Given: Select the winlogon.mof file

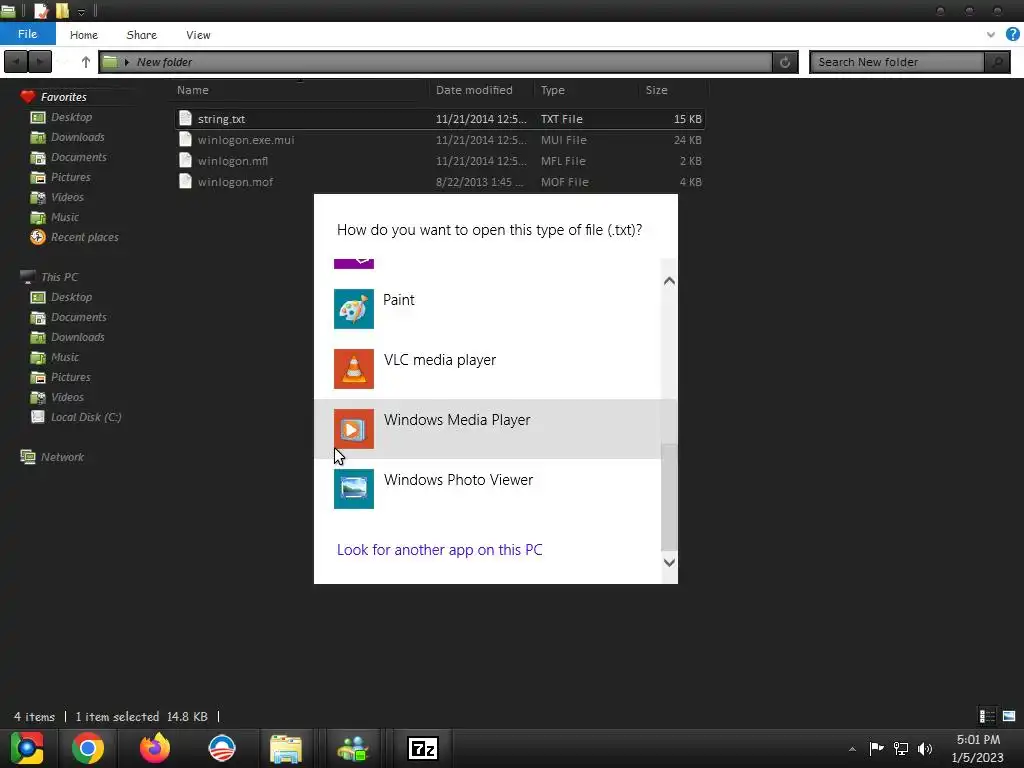Looking at the screenshot, I should pos(440,182).
